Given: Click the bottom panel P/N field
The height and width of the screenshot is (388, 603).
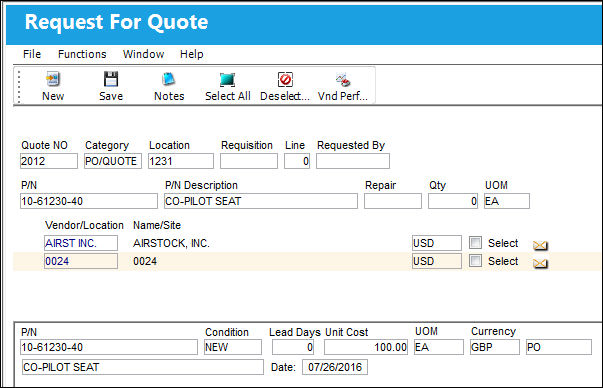Looking at the screenshot, I should (x=109, y=347).
